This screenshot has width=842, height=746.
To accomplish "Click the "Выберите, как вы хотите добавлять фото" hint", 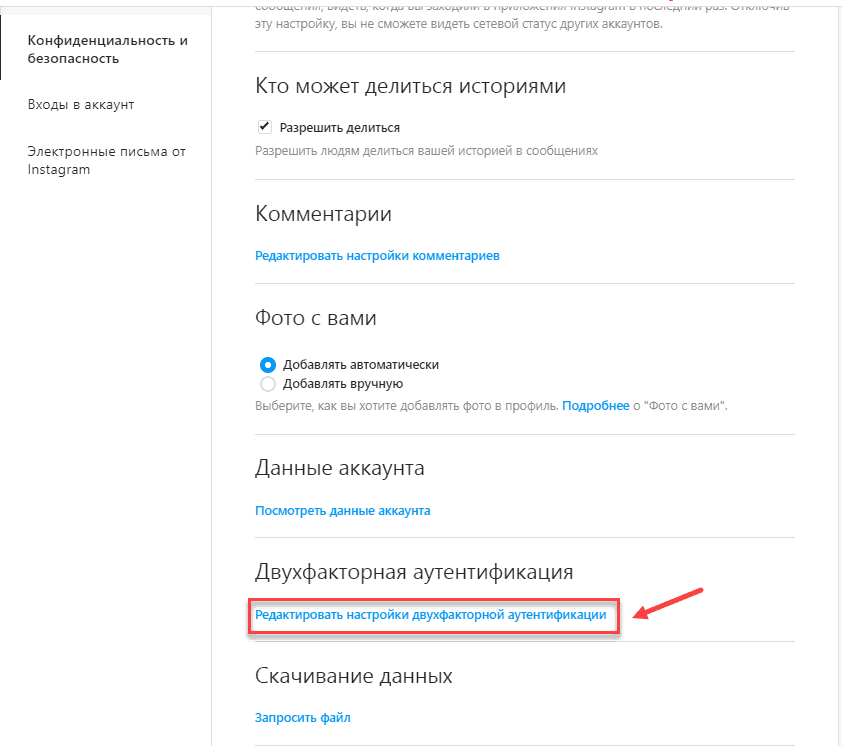I will pos(407,406).
